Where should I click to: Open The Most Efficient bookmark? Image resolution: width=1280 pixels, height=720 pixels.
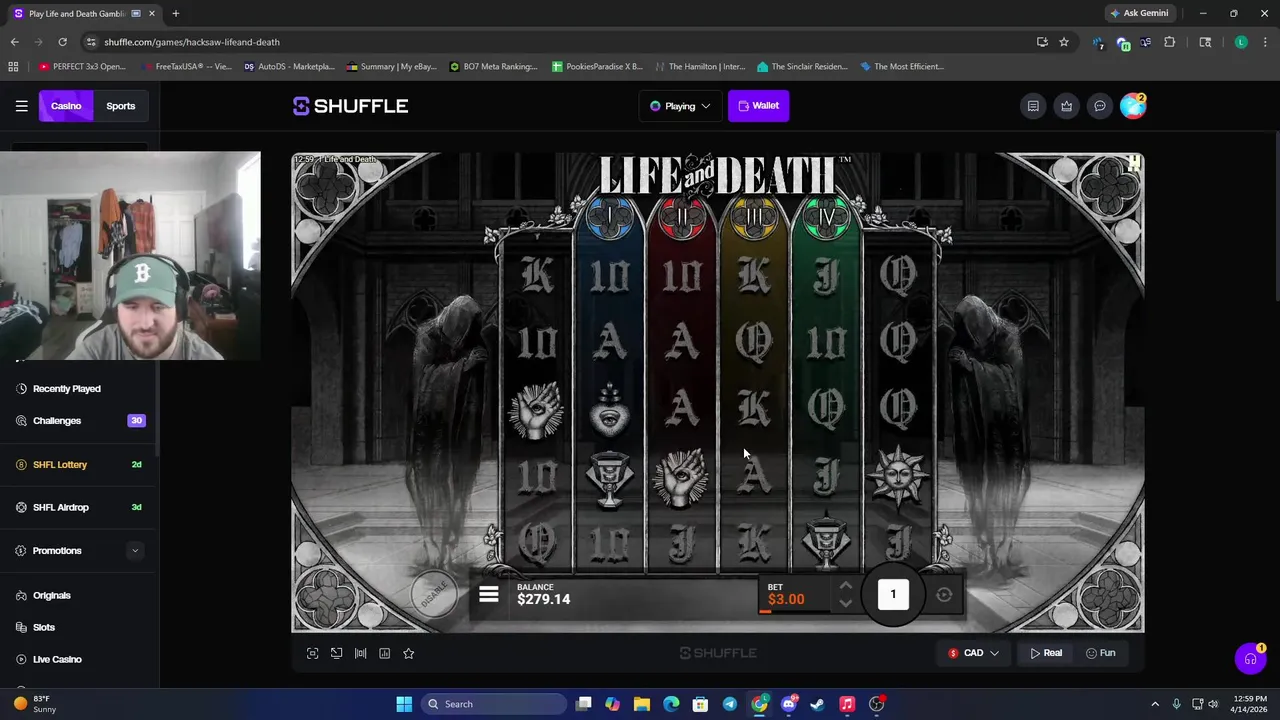point(902,67)
